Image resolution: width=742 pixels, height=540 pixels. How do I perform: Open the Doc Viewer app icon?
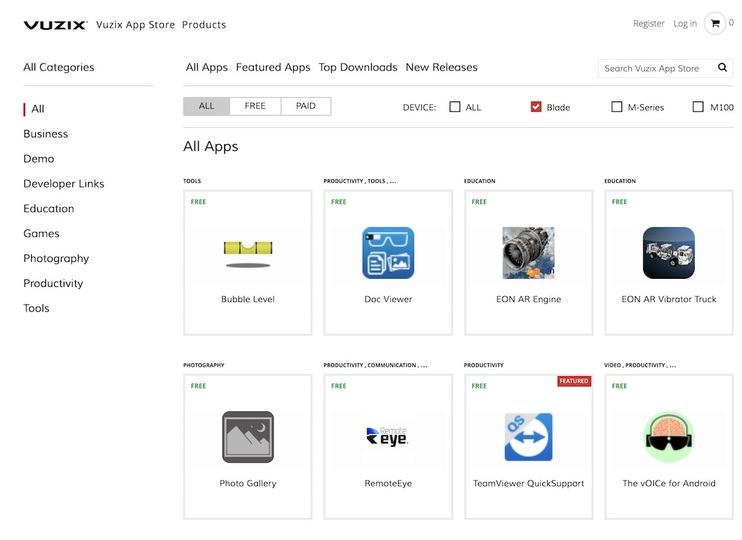388,253
